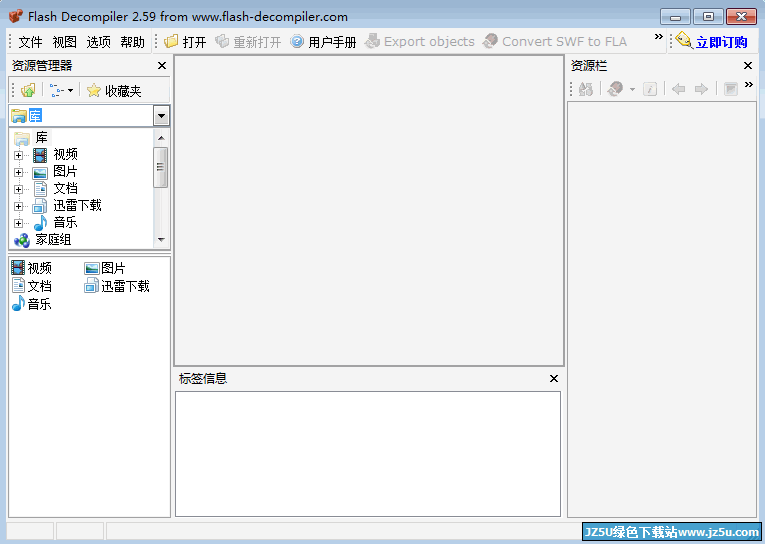Click the forward arrow in 资源栏 toolbar
This screenshot has height=544, width=765.
click(701, 89)
